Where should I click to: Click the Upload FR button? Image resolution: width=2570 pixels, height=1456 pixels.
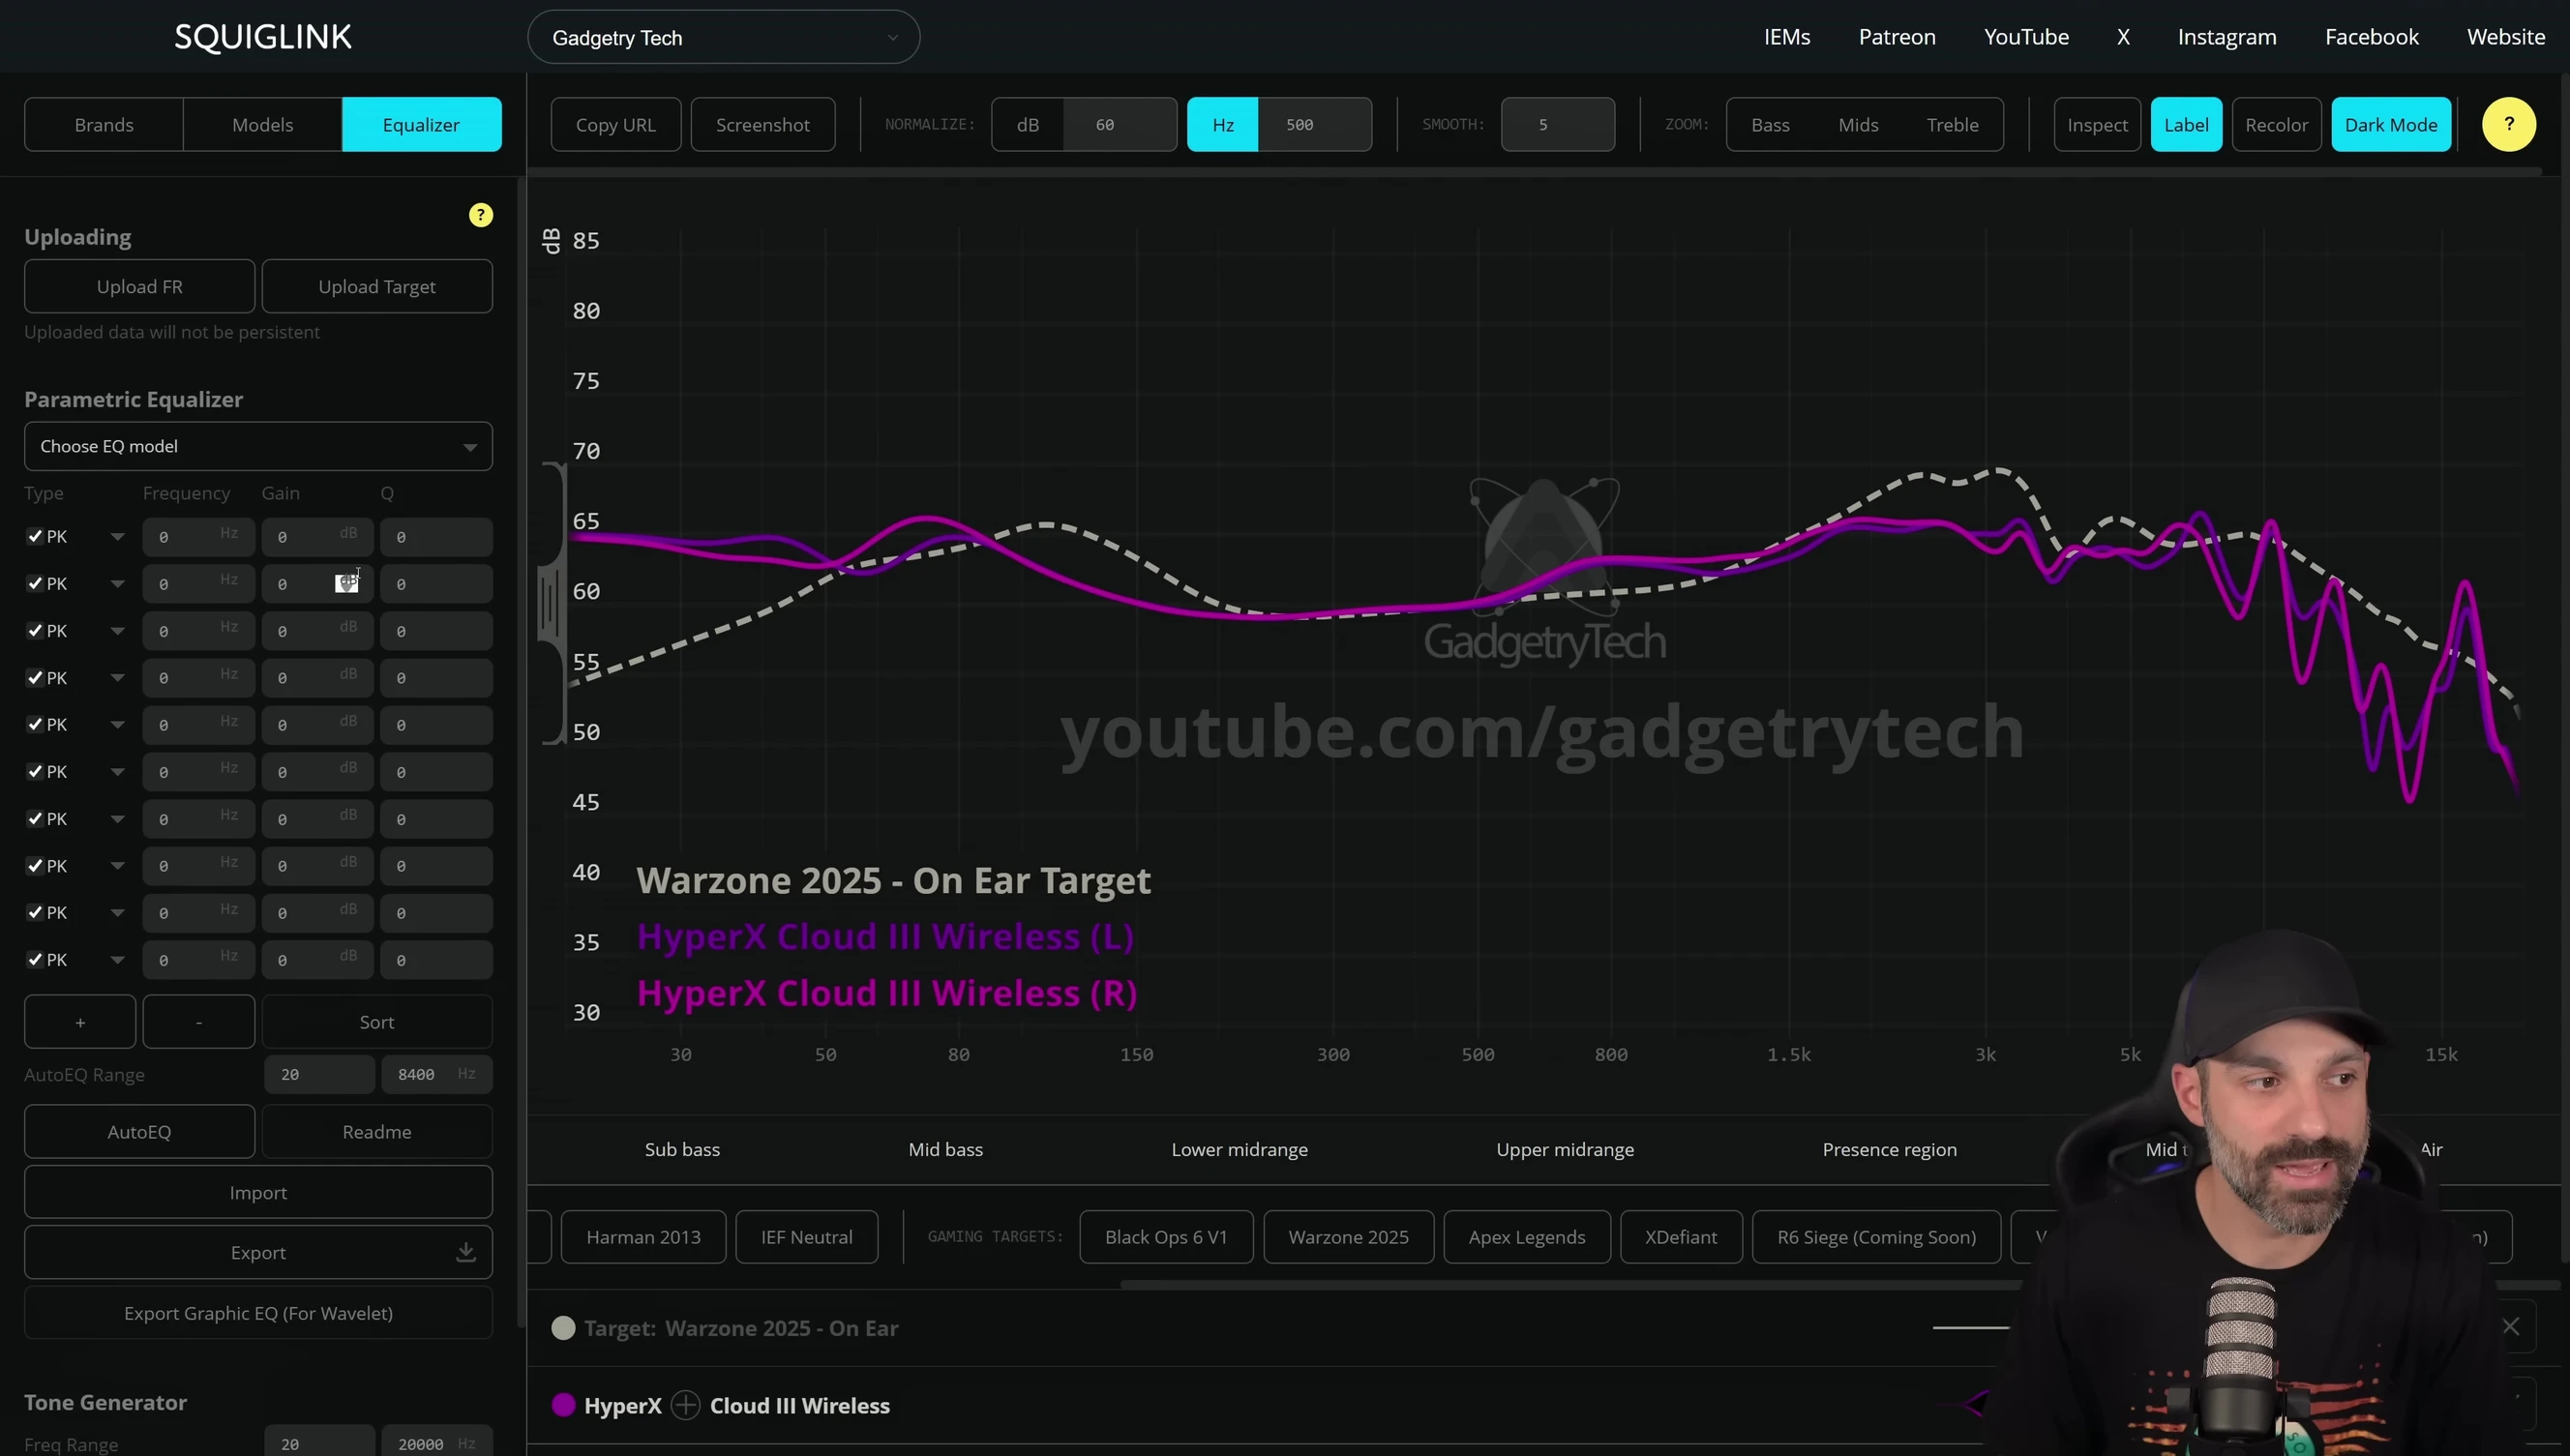pos(139,286)
